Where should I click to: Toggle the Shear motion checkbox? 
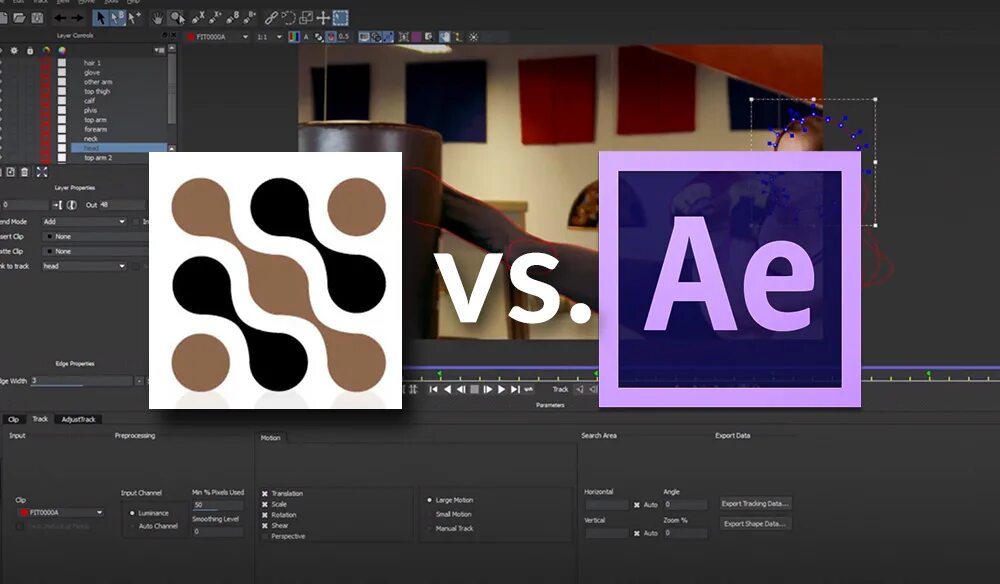[265, 526]
